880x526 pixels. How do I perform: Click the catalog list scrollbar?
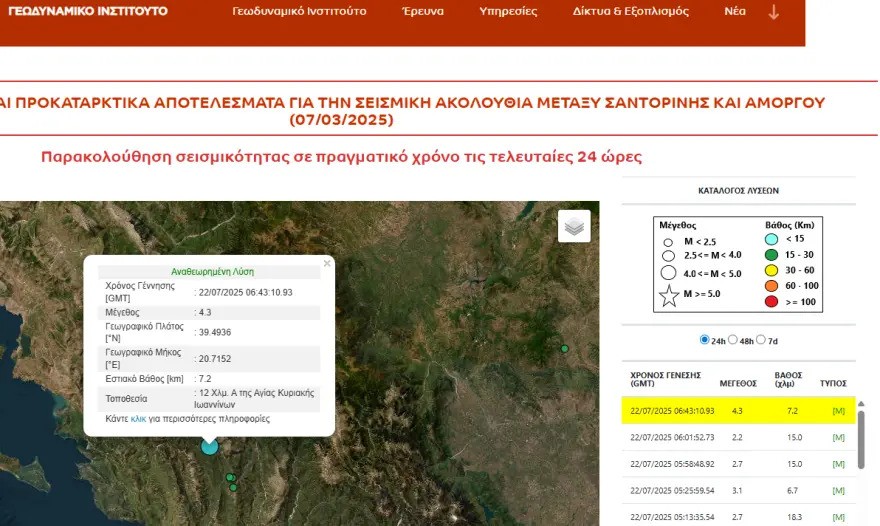(861, 440)
